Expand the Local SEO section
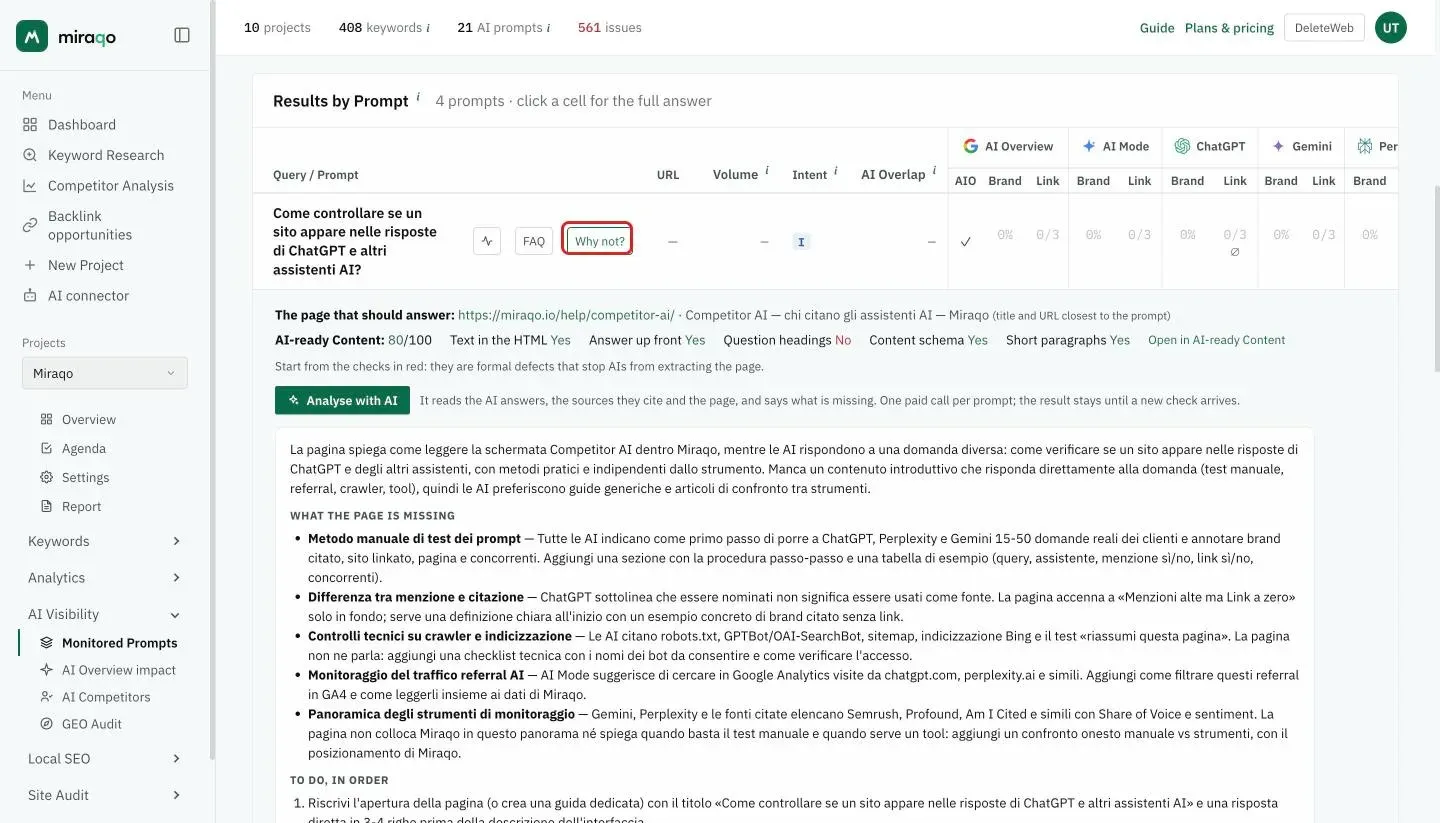 105,758
